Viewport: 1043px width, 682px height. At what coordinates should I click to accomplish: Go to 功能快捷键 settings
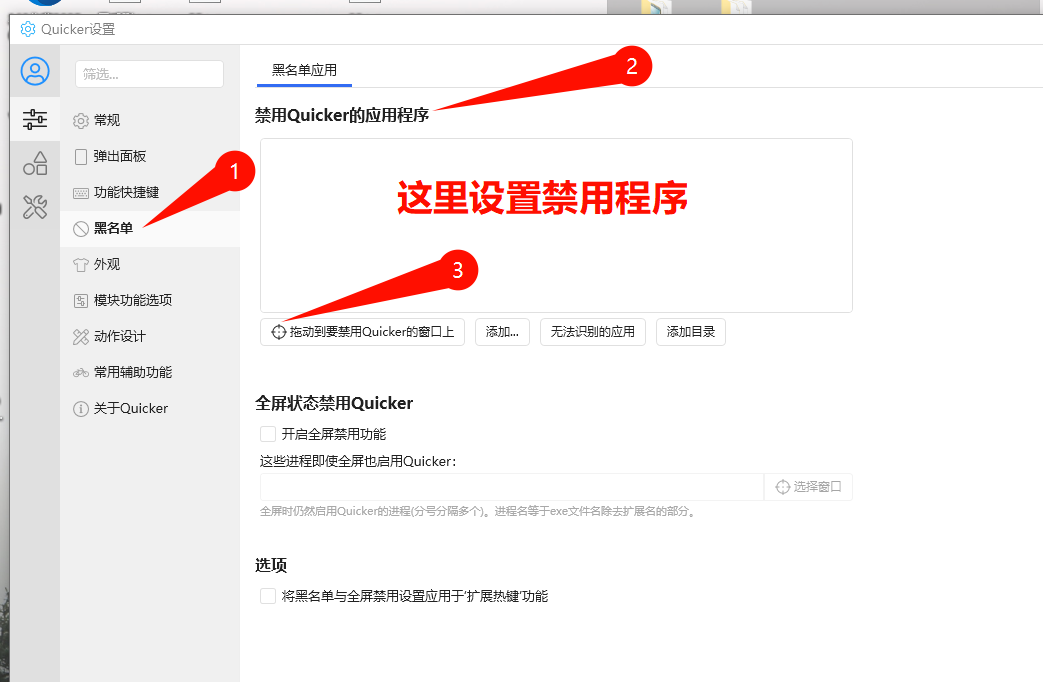point(150,192)
